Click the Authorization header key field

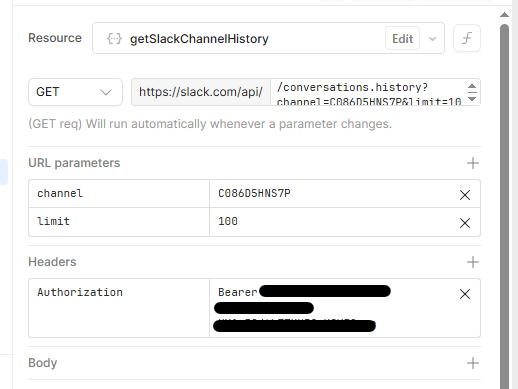coord(119,308)
